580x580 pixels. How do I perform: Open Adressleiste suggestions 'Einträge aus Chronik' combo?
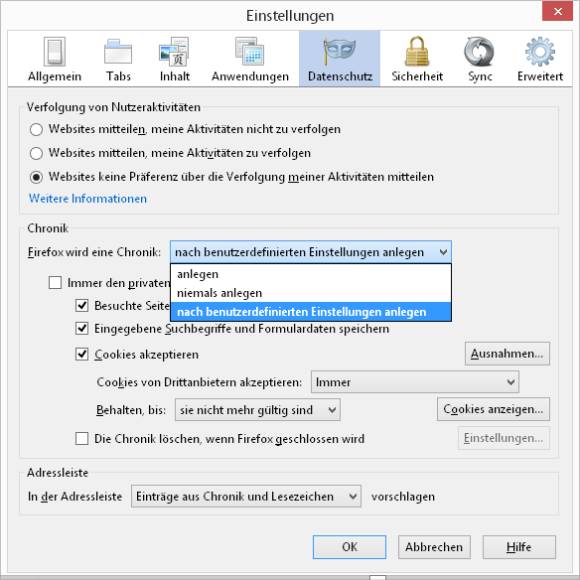click(x=246, y=496)
